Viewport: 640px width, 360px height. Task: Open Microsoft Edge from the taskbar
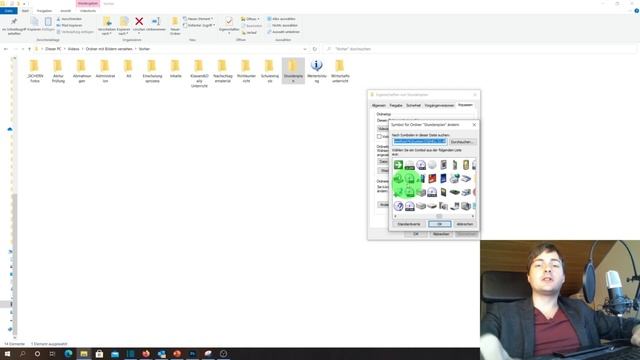tap(68, 354)
